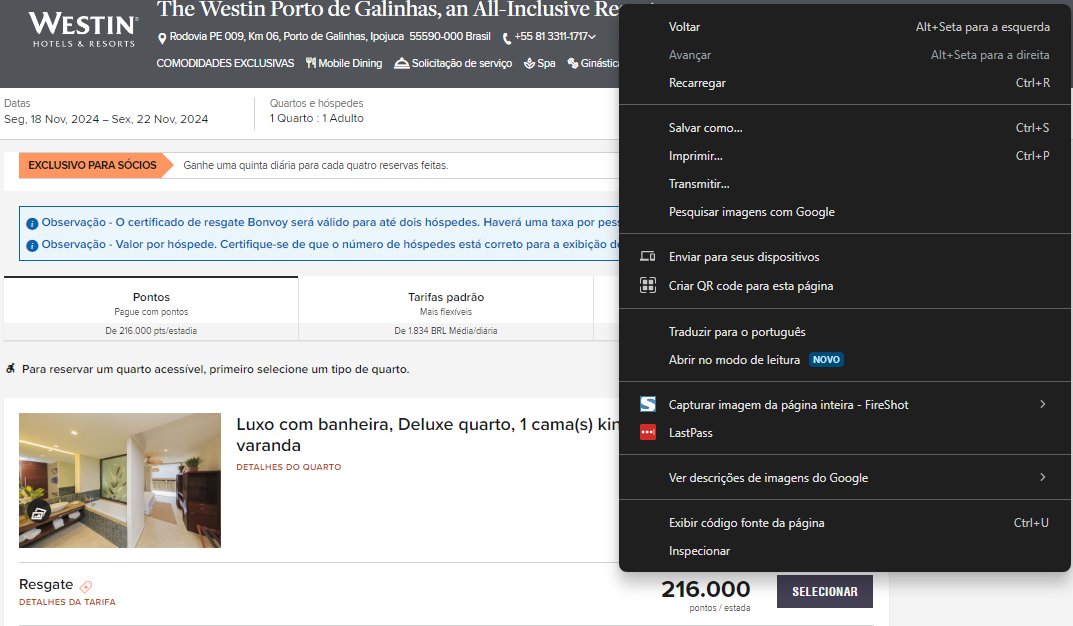Click the hotel phone number +55 81 3311-1717

click(x=551, y=36)
